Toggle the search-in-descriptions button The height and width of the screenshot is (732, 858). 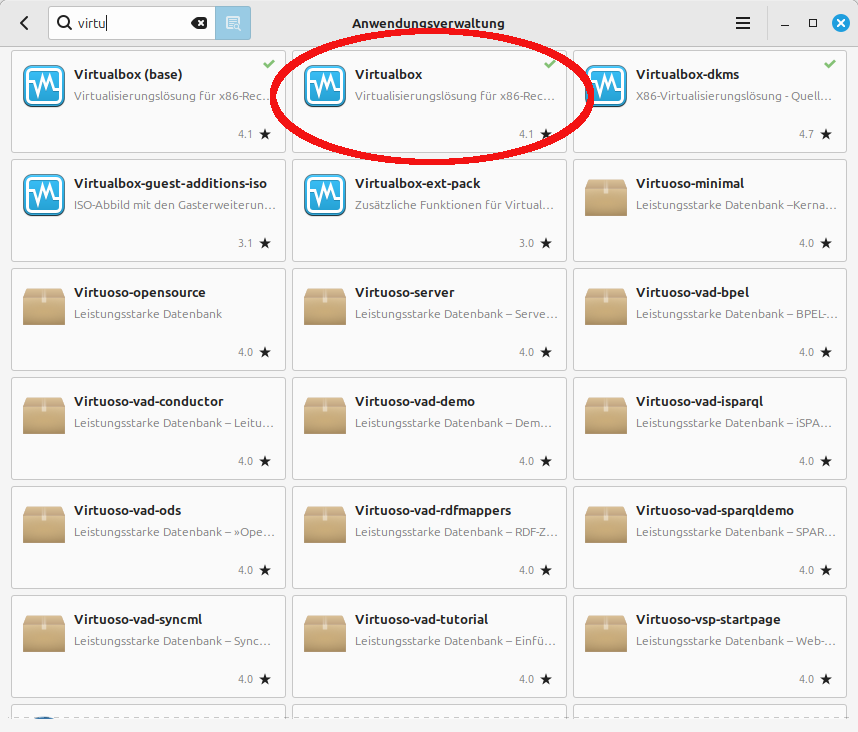[233, 23]
